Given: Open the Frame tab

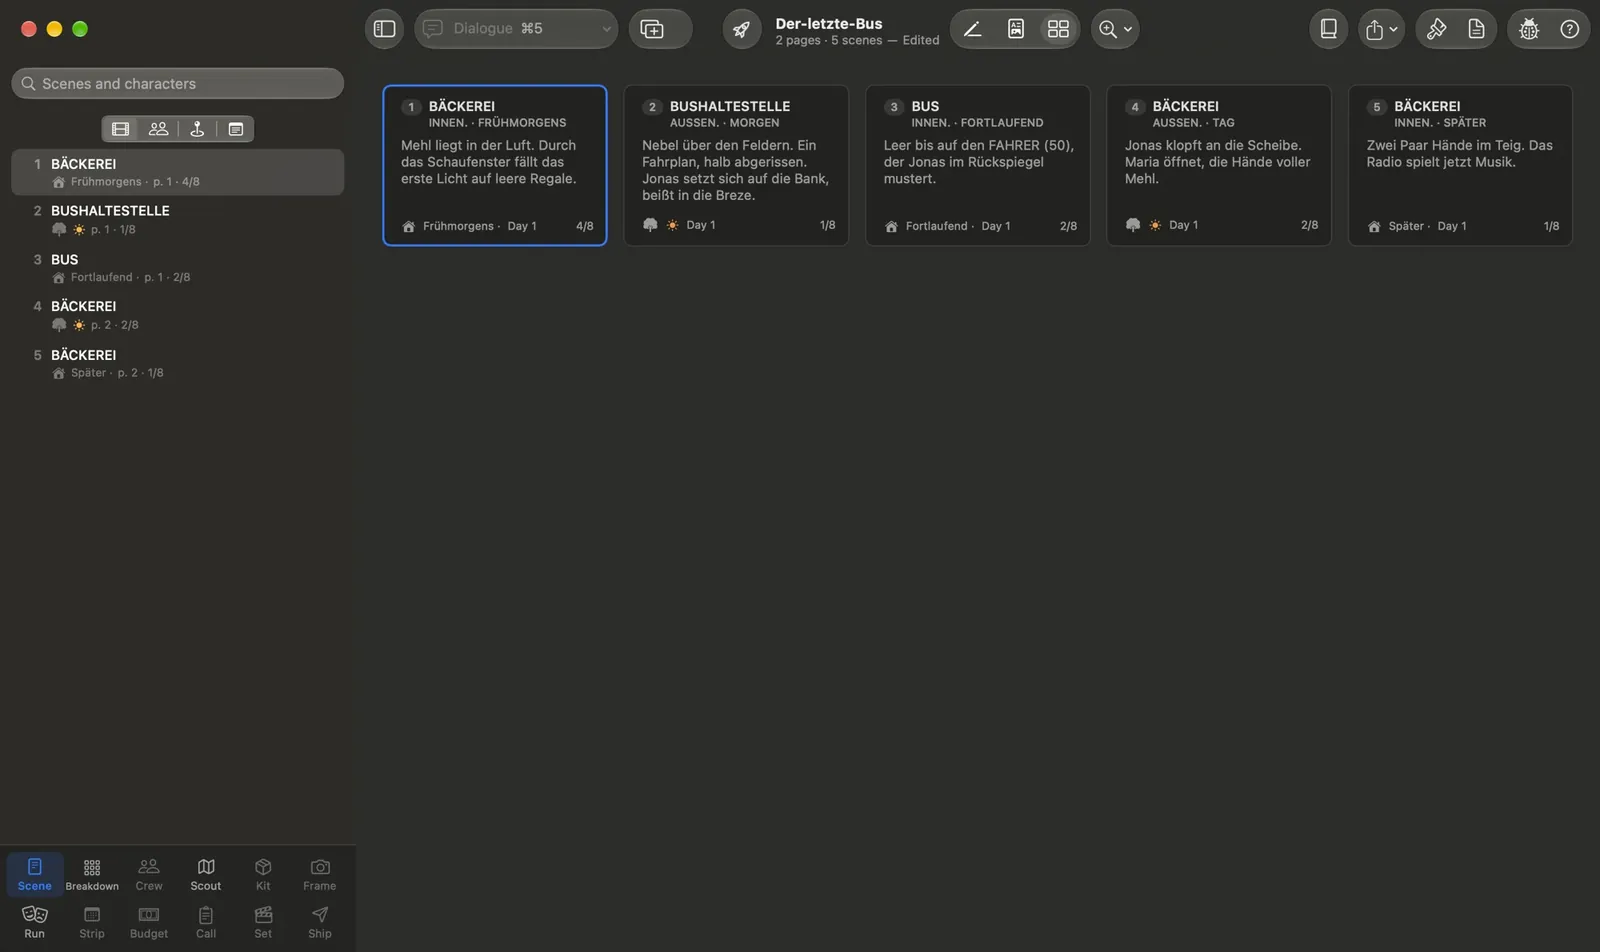Looking at the screenshot, I should point(320,874).
